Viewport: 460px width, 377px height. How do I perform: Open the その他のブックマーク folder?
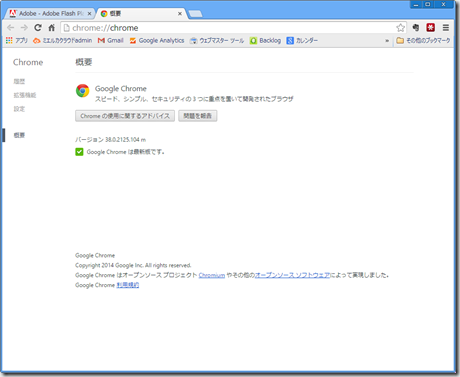click(423, 40)
